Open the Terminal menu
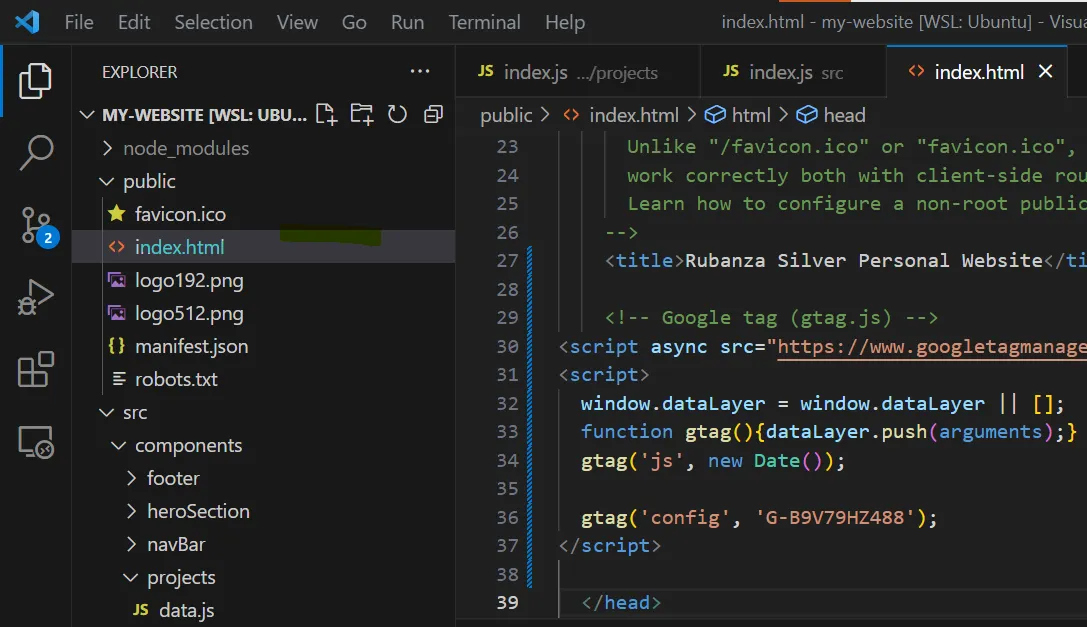Image resolution: width=1087 pixels, height=627 pixels. tap(484, 22)
